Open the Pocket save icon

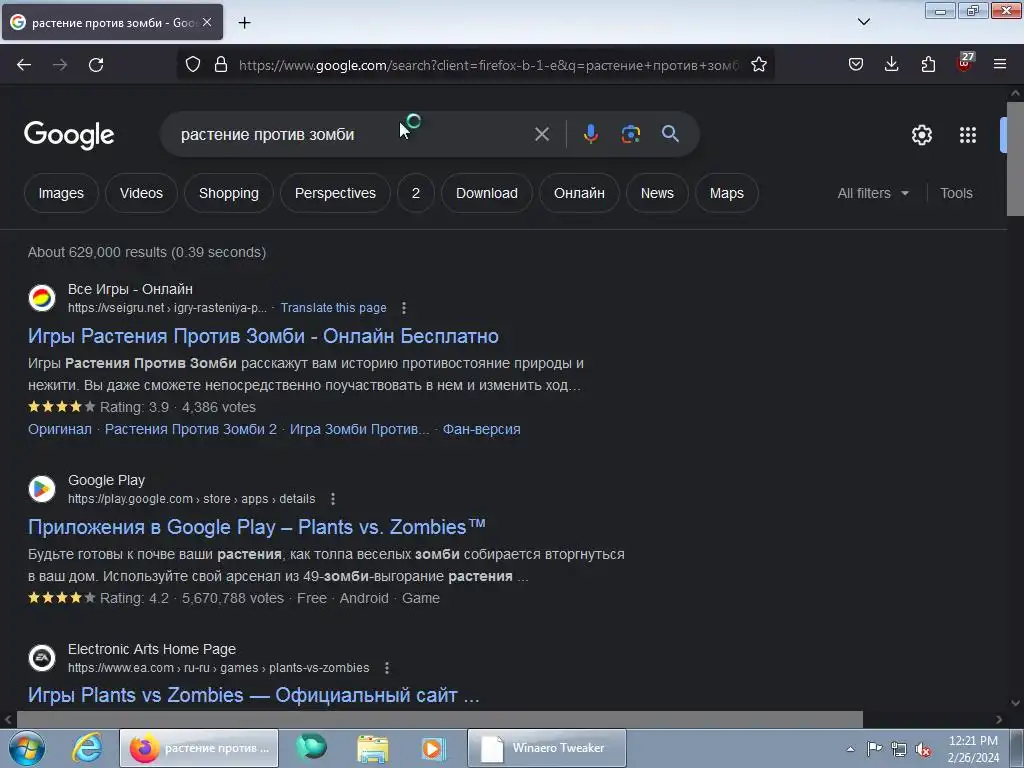tap(856, 65)
